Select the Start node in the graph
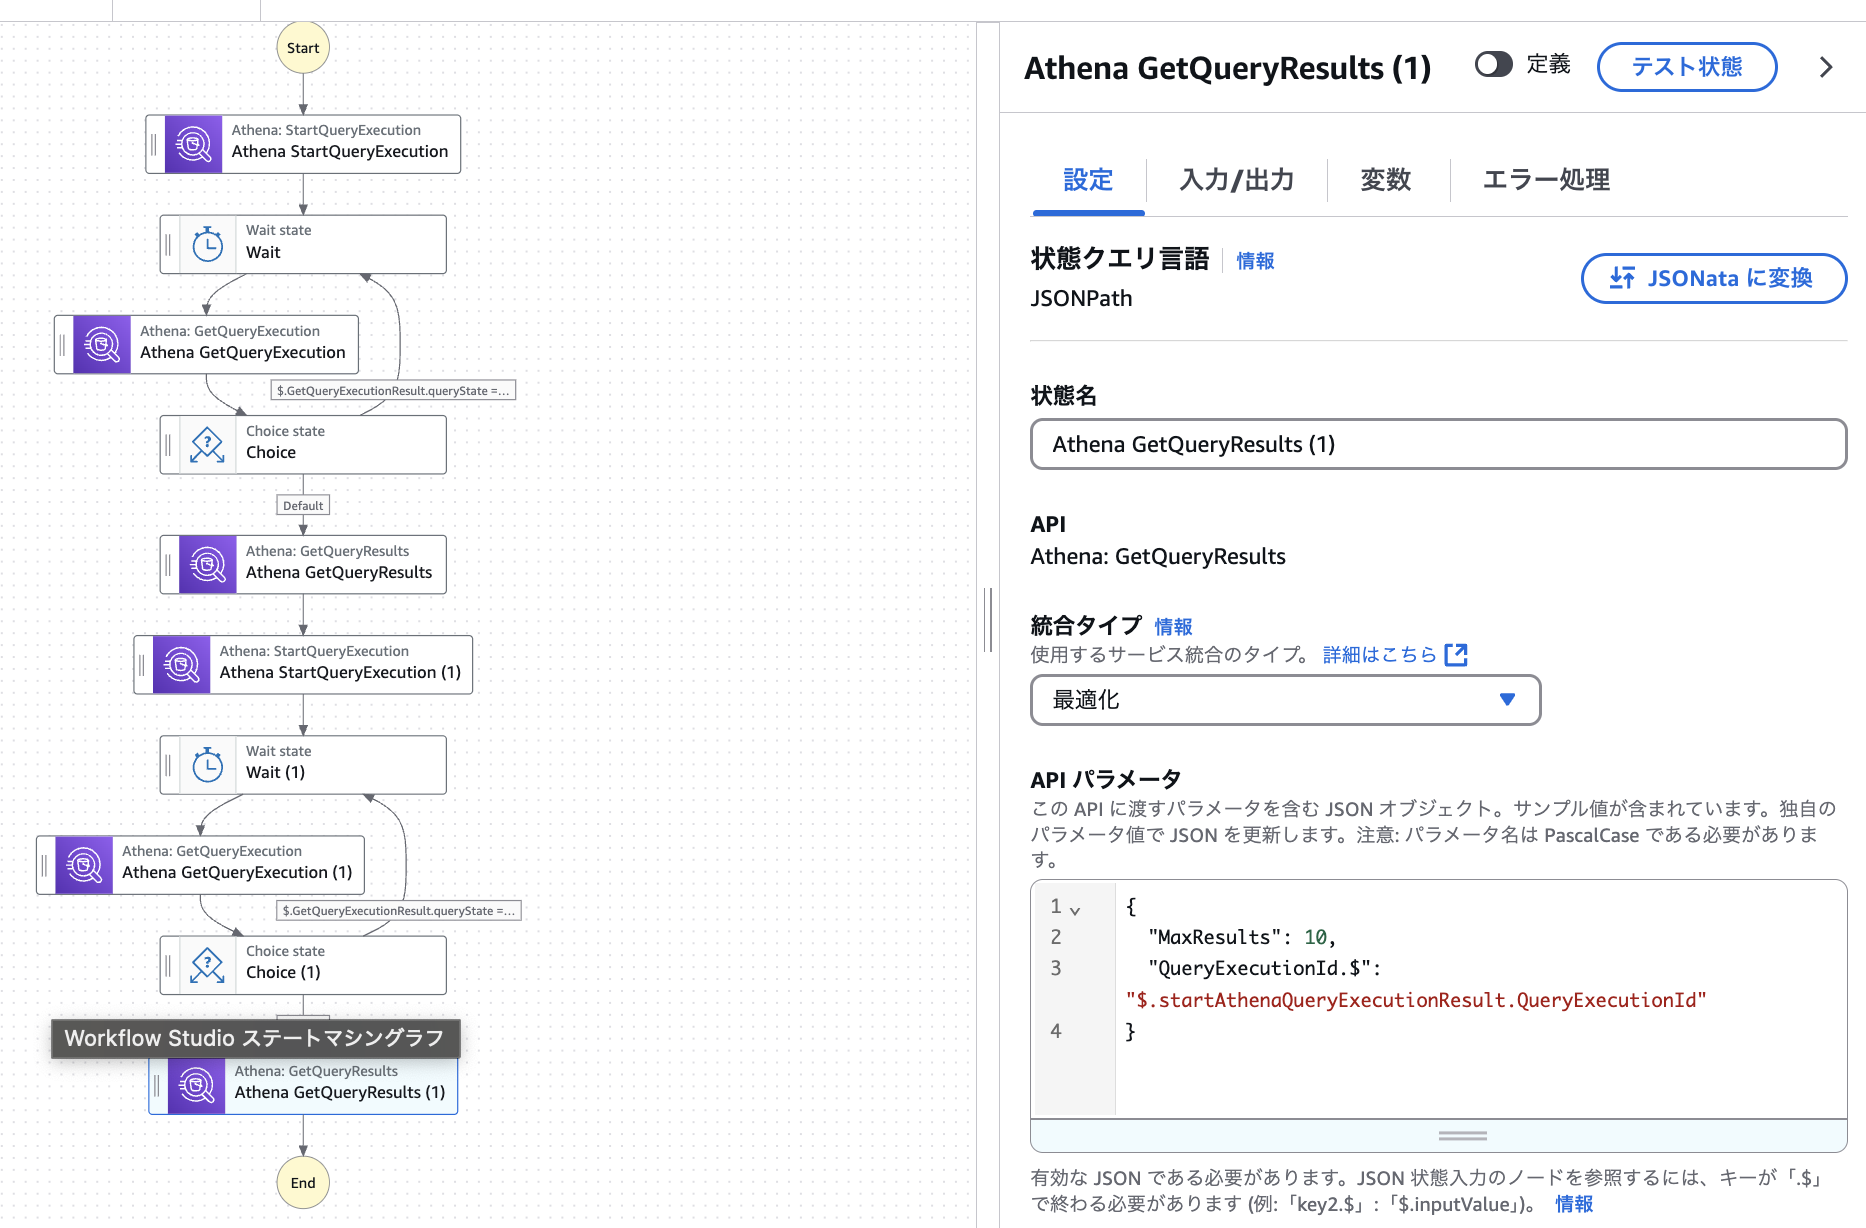 pyautogui.click(x=303, y=48)
